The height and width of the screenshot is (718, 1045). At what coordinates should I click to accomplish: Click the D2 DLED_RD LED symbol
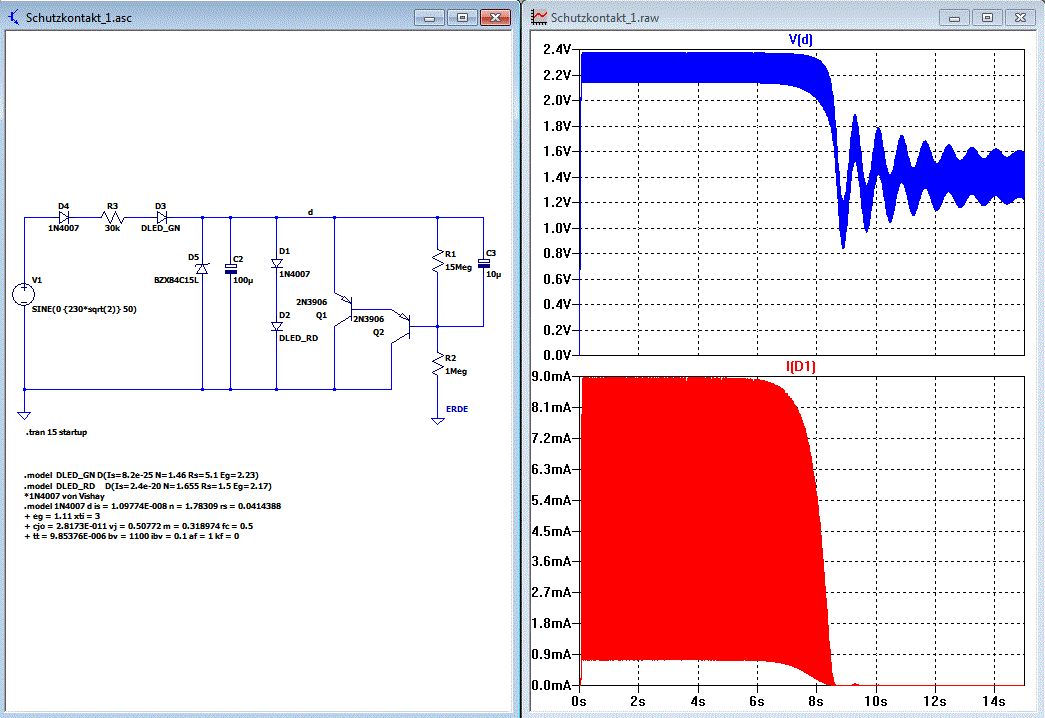point(277,327)
